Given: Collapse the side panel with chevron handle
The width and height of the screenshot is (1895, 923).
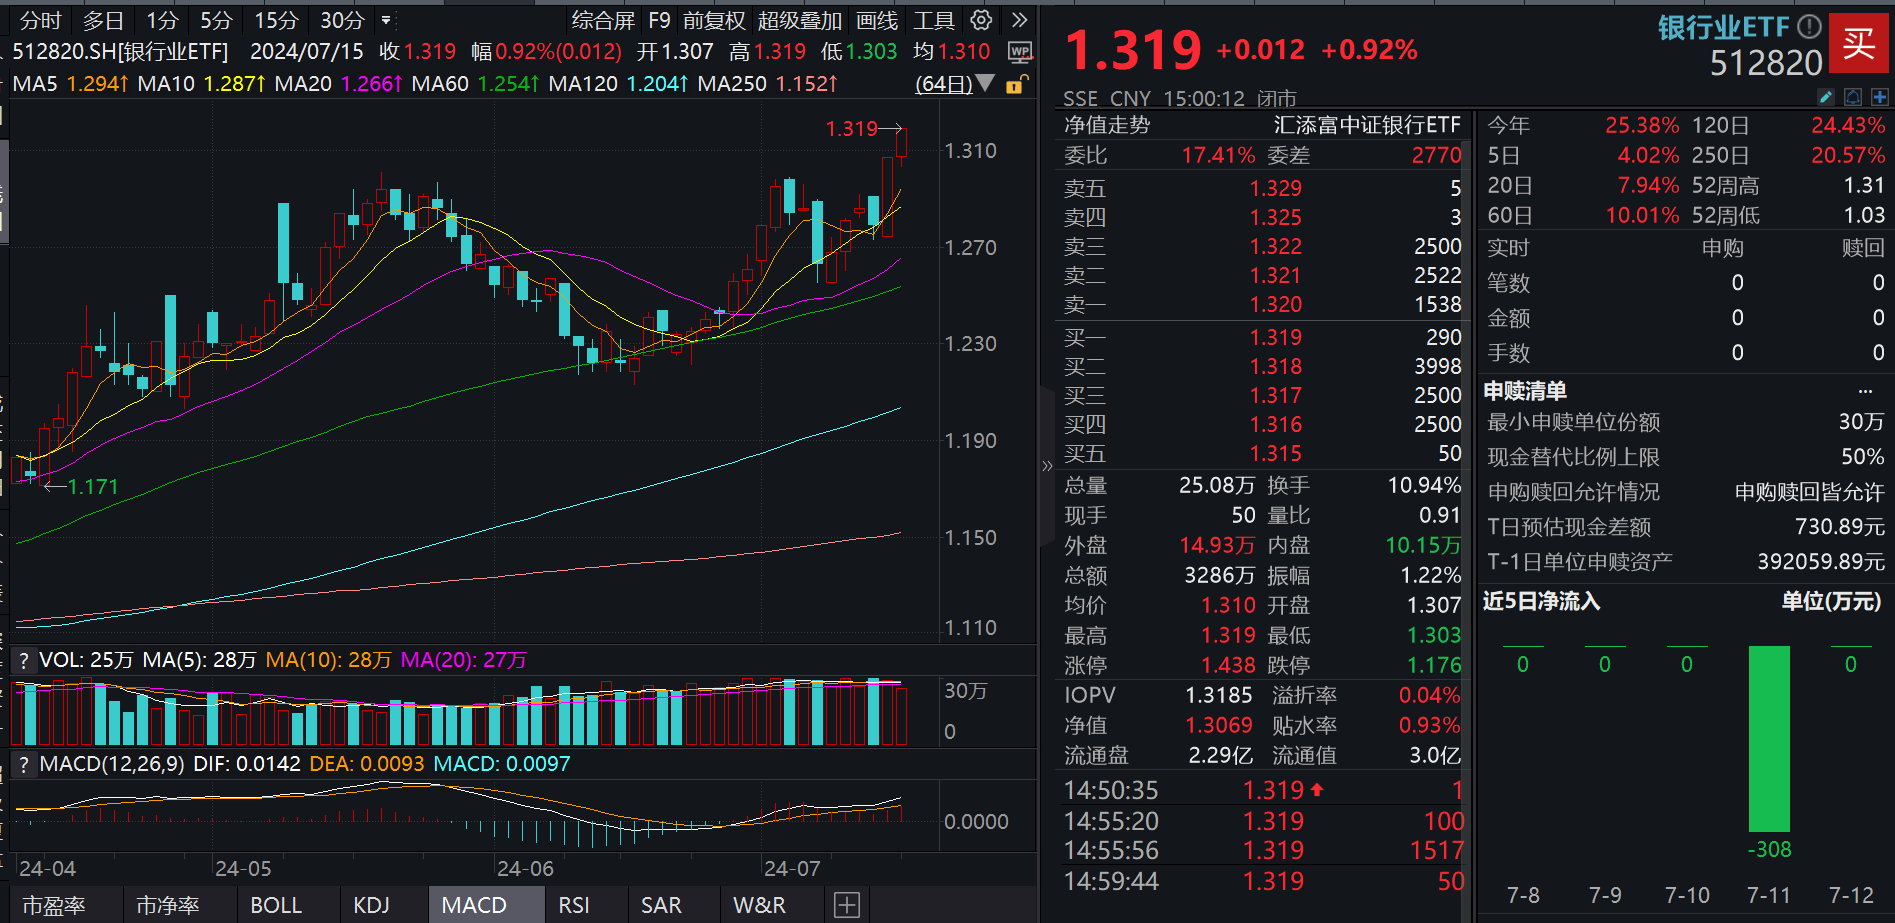Looking at the screenshot, I should pos(1047,465).
